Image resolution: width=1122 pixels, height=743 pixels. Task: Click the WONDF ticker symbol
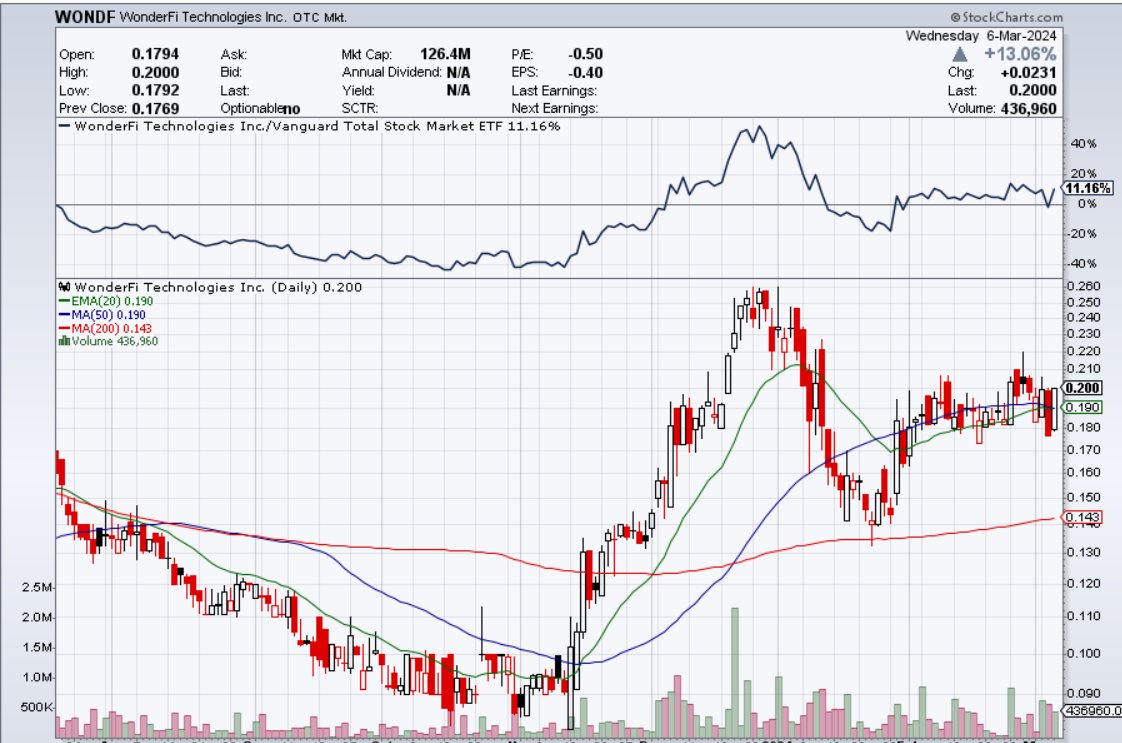[x=84, y=16]
